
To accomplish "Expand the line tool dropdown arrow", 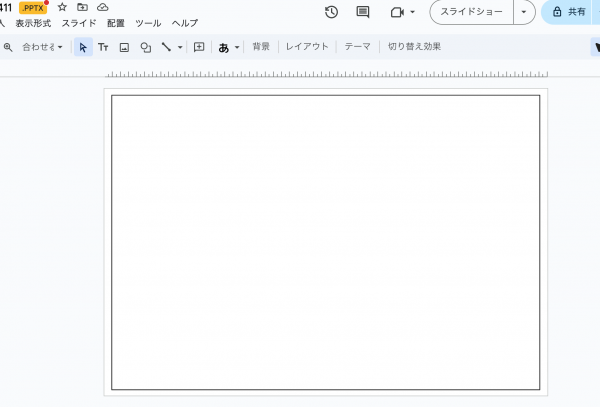I will 180,47.
